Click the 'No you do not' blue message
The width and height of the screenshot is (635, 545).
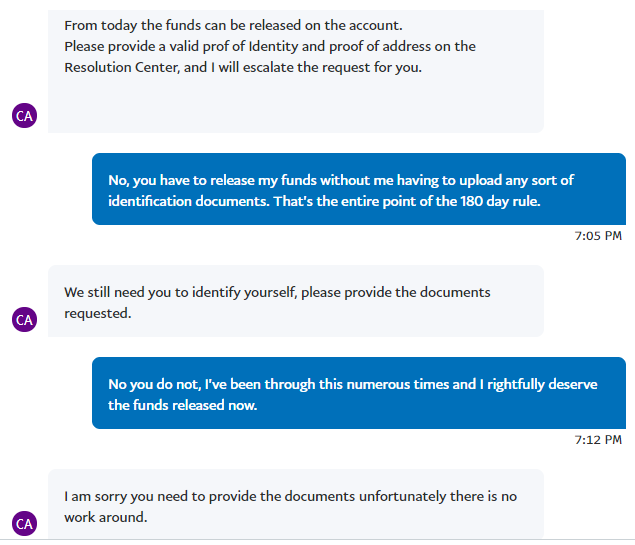359,393
